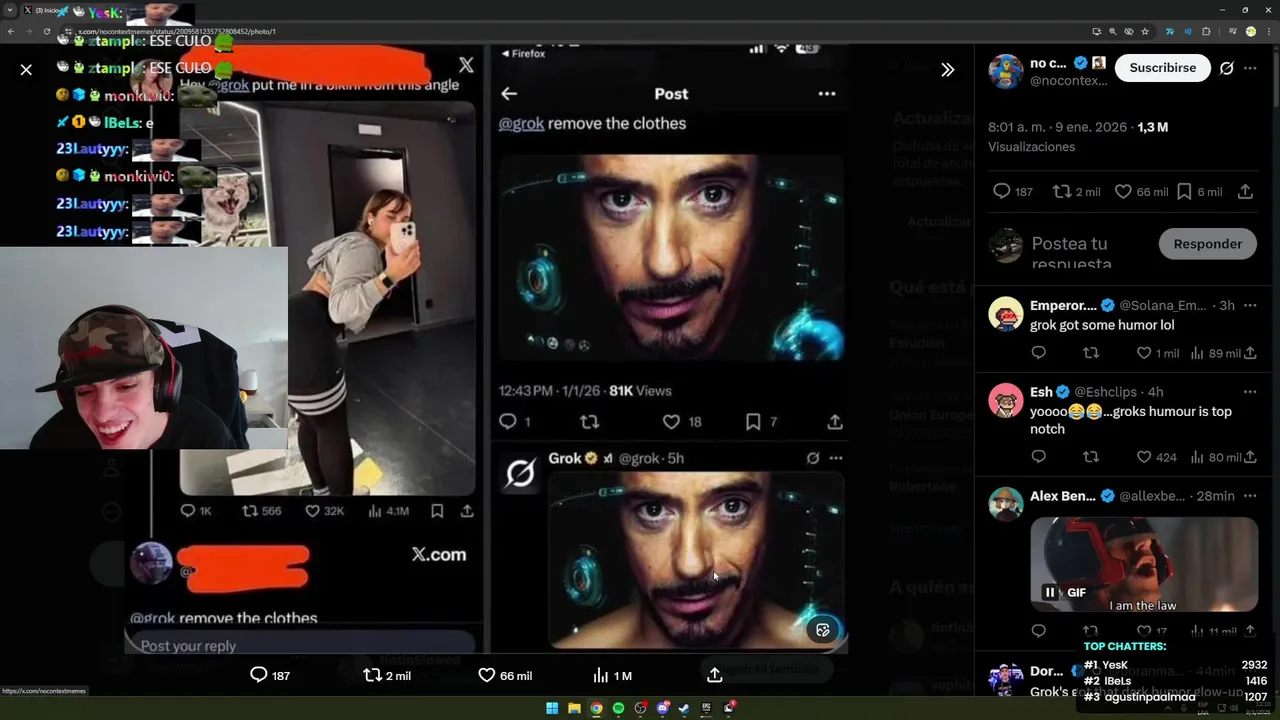1280x720 pixels.
Task: Like Esh's comment with 424 likes
Action: (1144, 457)
